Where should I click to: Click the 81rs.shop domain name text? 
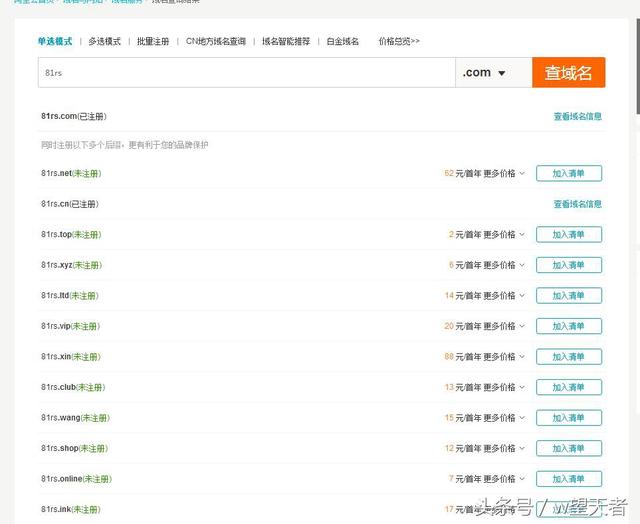click(x=60, y=449)
